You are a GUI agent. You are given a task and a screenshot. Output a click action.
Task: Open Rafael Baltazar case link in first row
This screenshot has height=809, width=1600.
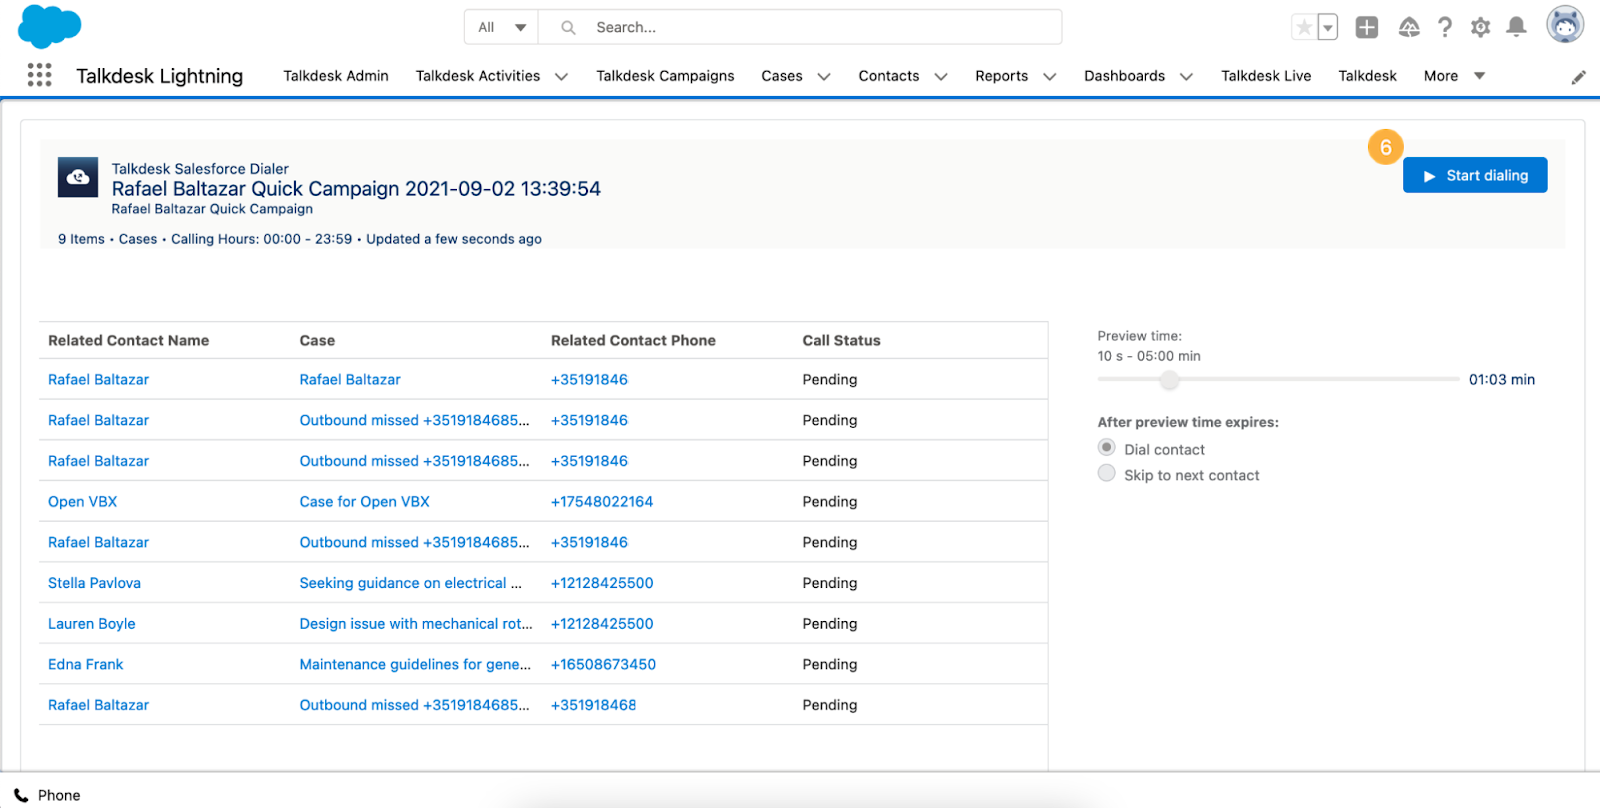click(350, 380)
